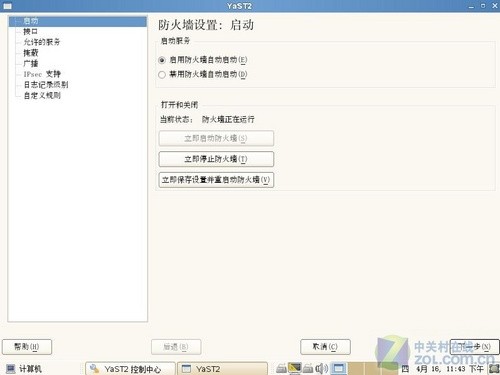Click 立即停止防火墙 (T) button
500x375 pixels.
pyautogui.click(x=216, y=159)
